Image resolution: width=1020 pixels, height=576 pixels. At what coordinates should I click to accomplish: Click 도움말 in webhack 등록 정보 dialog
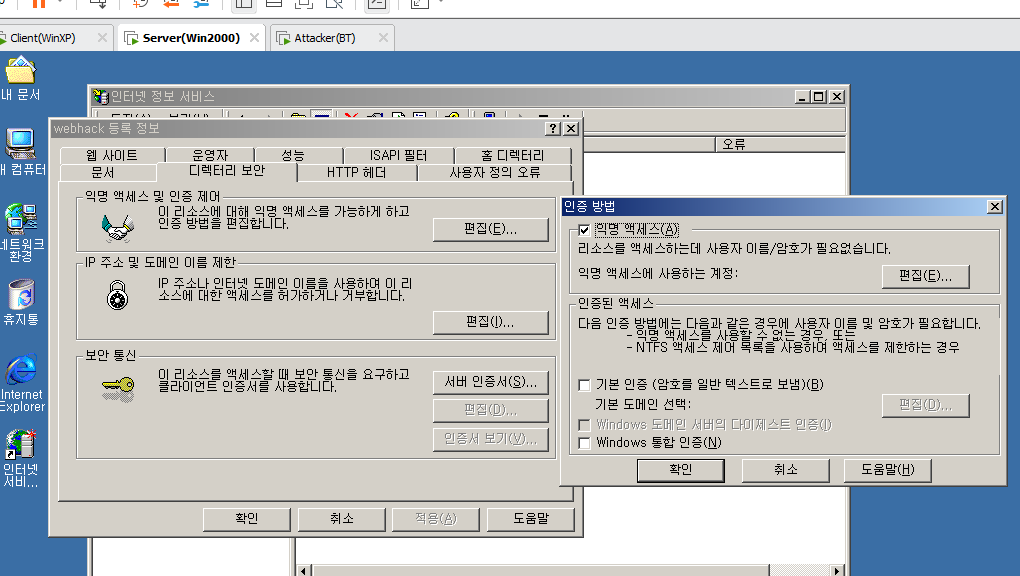point(531,519)
